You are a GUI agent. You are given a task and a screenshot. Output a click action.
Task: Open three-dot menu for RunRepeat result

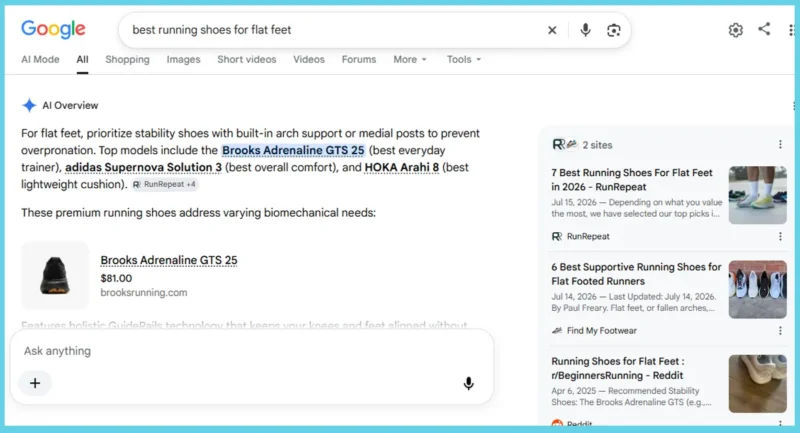[780, 236]
